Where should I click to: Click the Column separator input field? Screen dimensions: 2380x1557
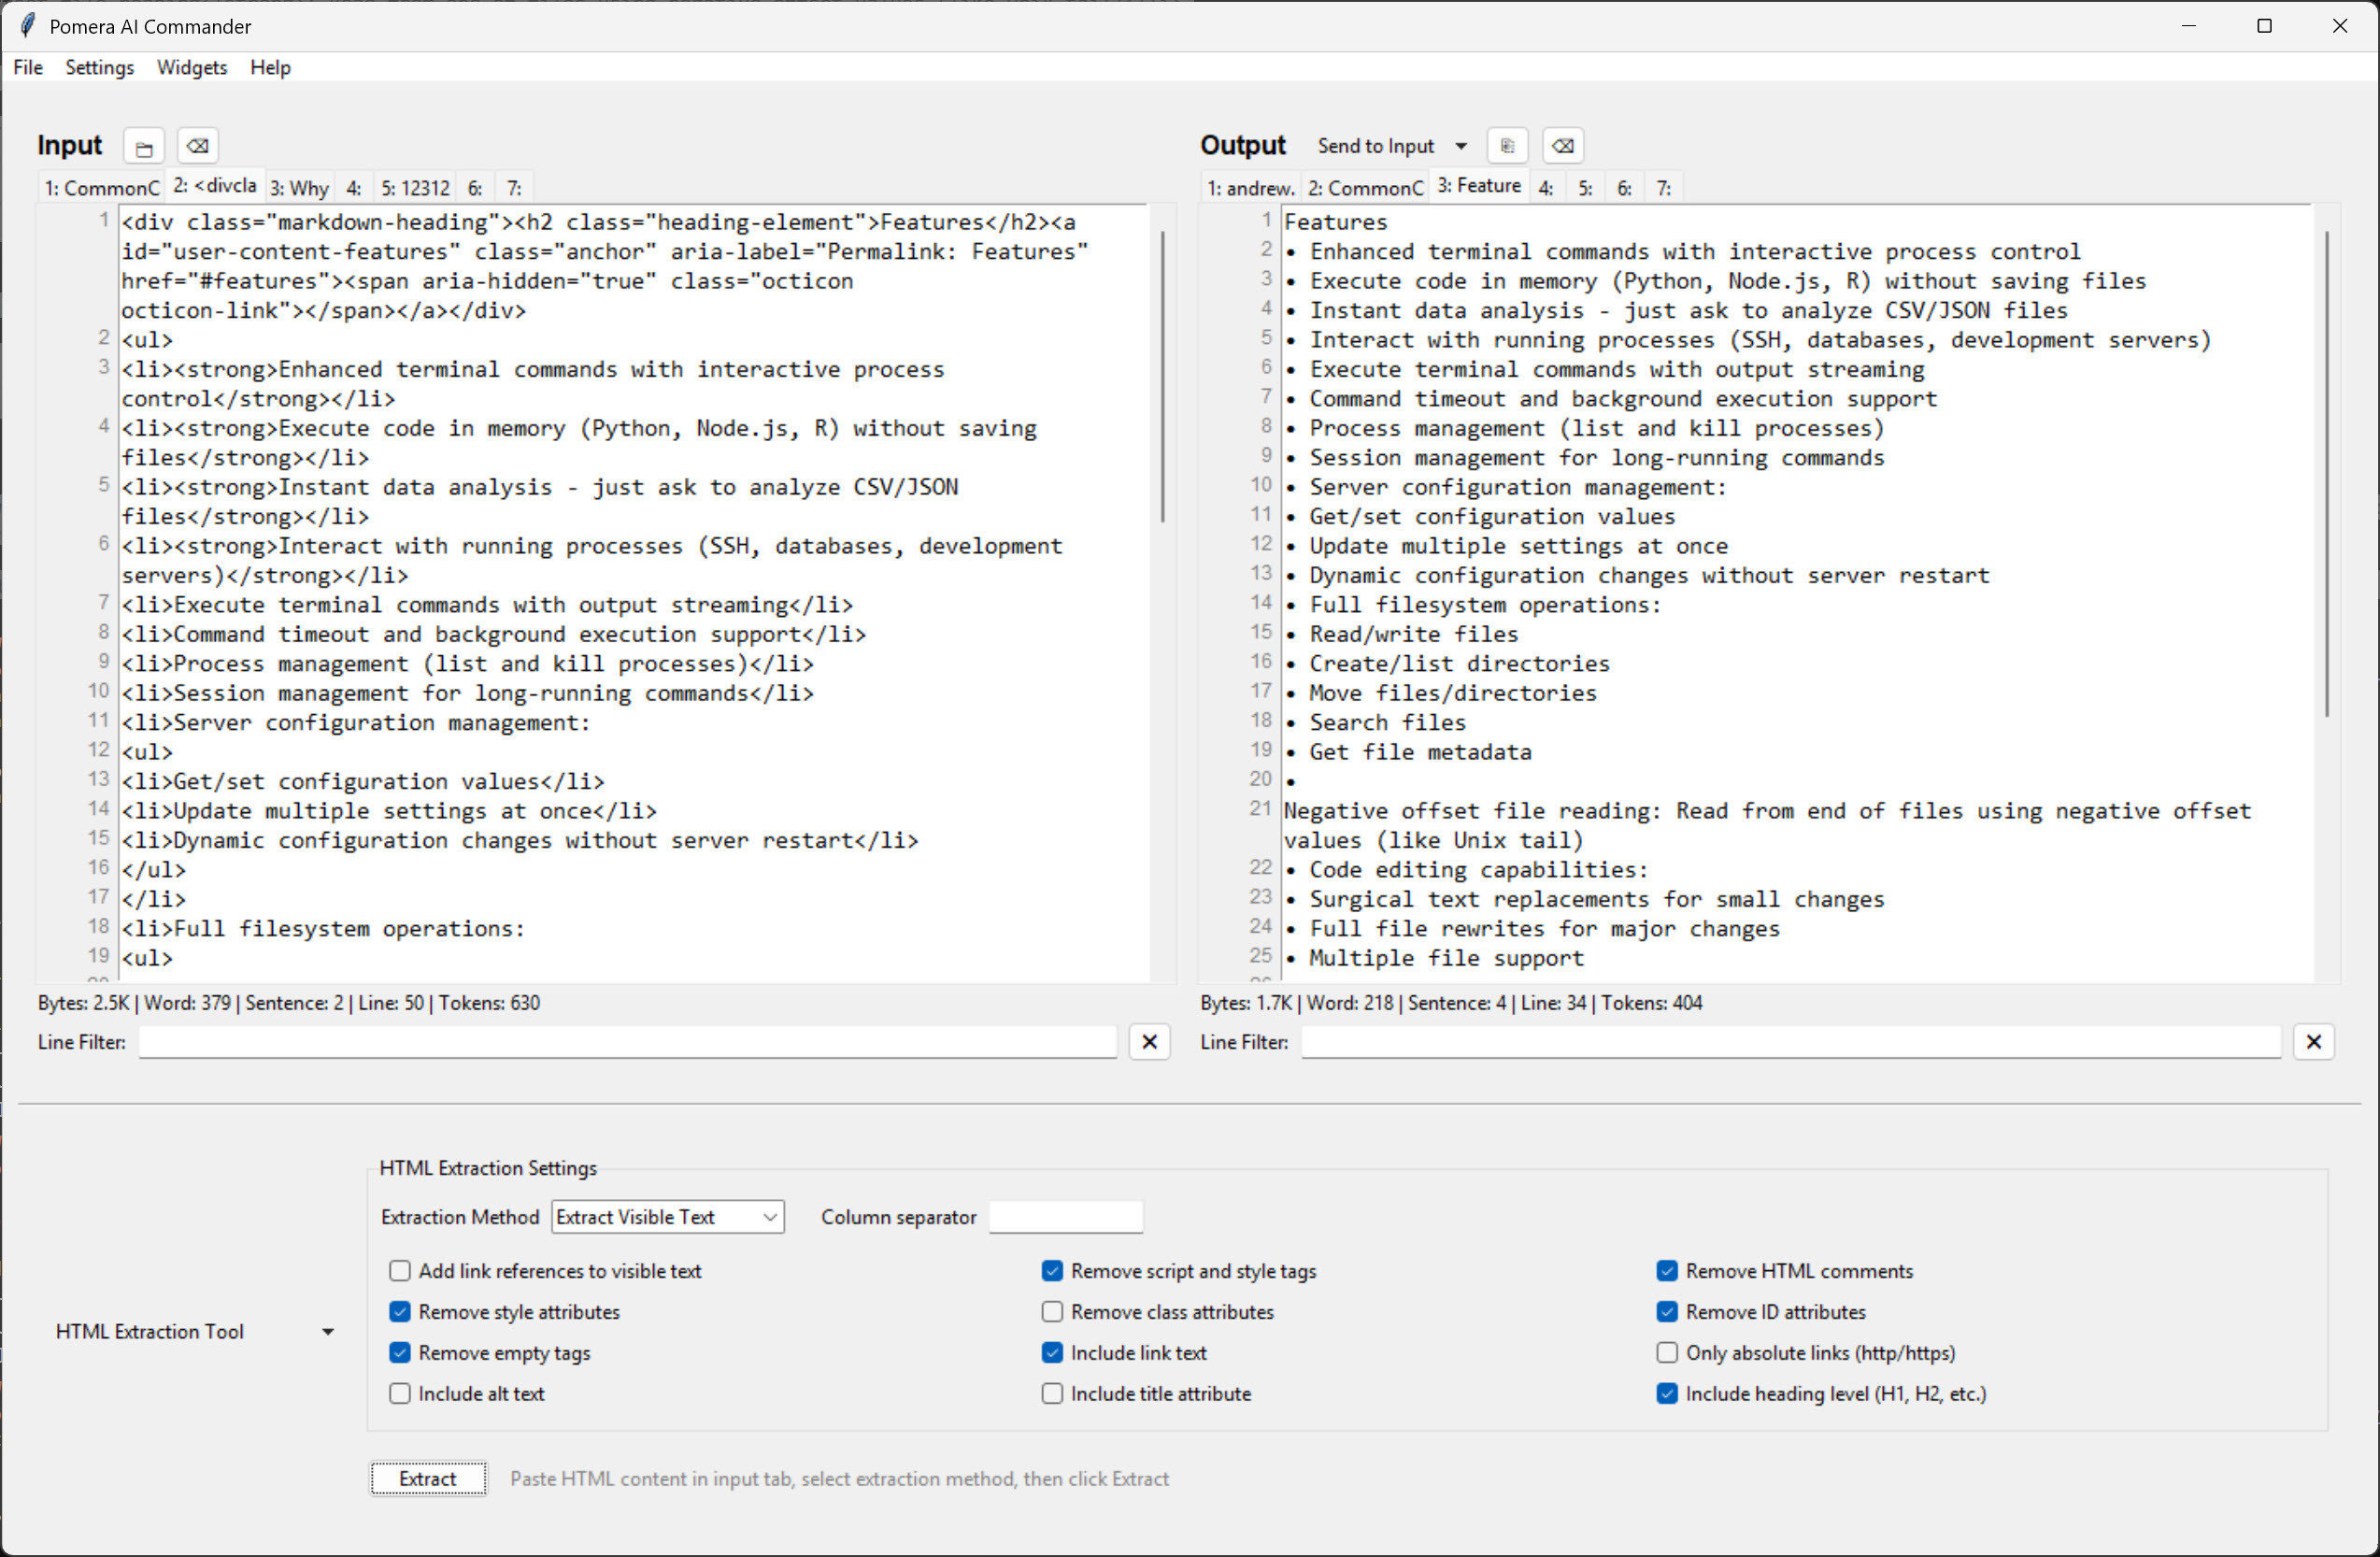coord(1065,1217)
